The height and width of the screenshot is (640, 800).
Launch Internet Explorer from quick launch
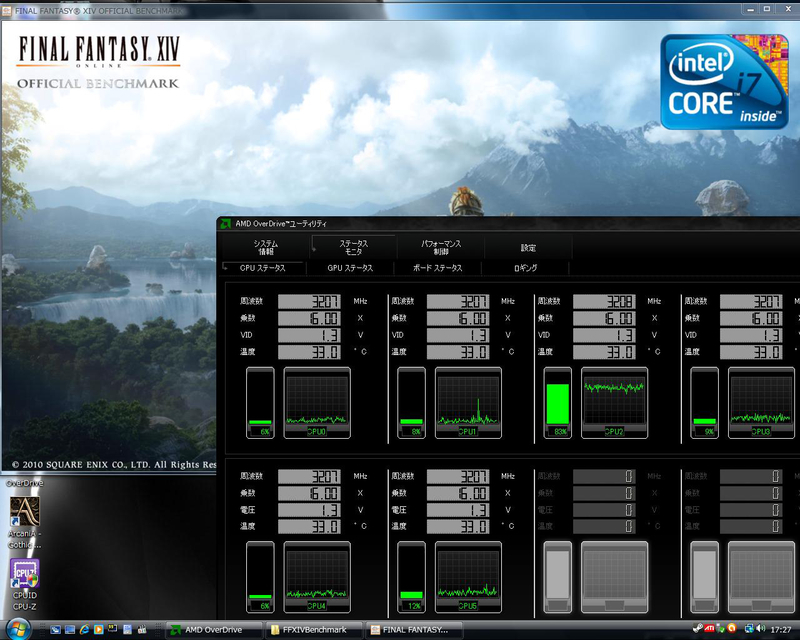(x=84, y=629)
